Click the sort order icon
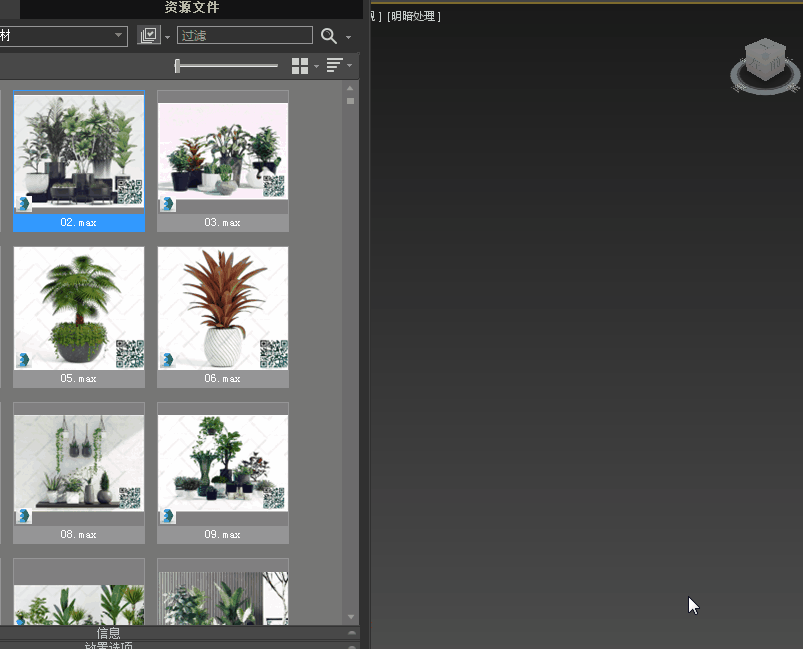Screen dimensions: 803x649 (334, 66)
